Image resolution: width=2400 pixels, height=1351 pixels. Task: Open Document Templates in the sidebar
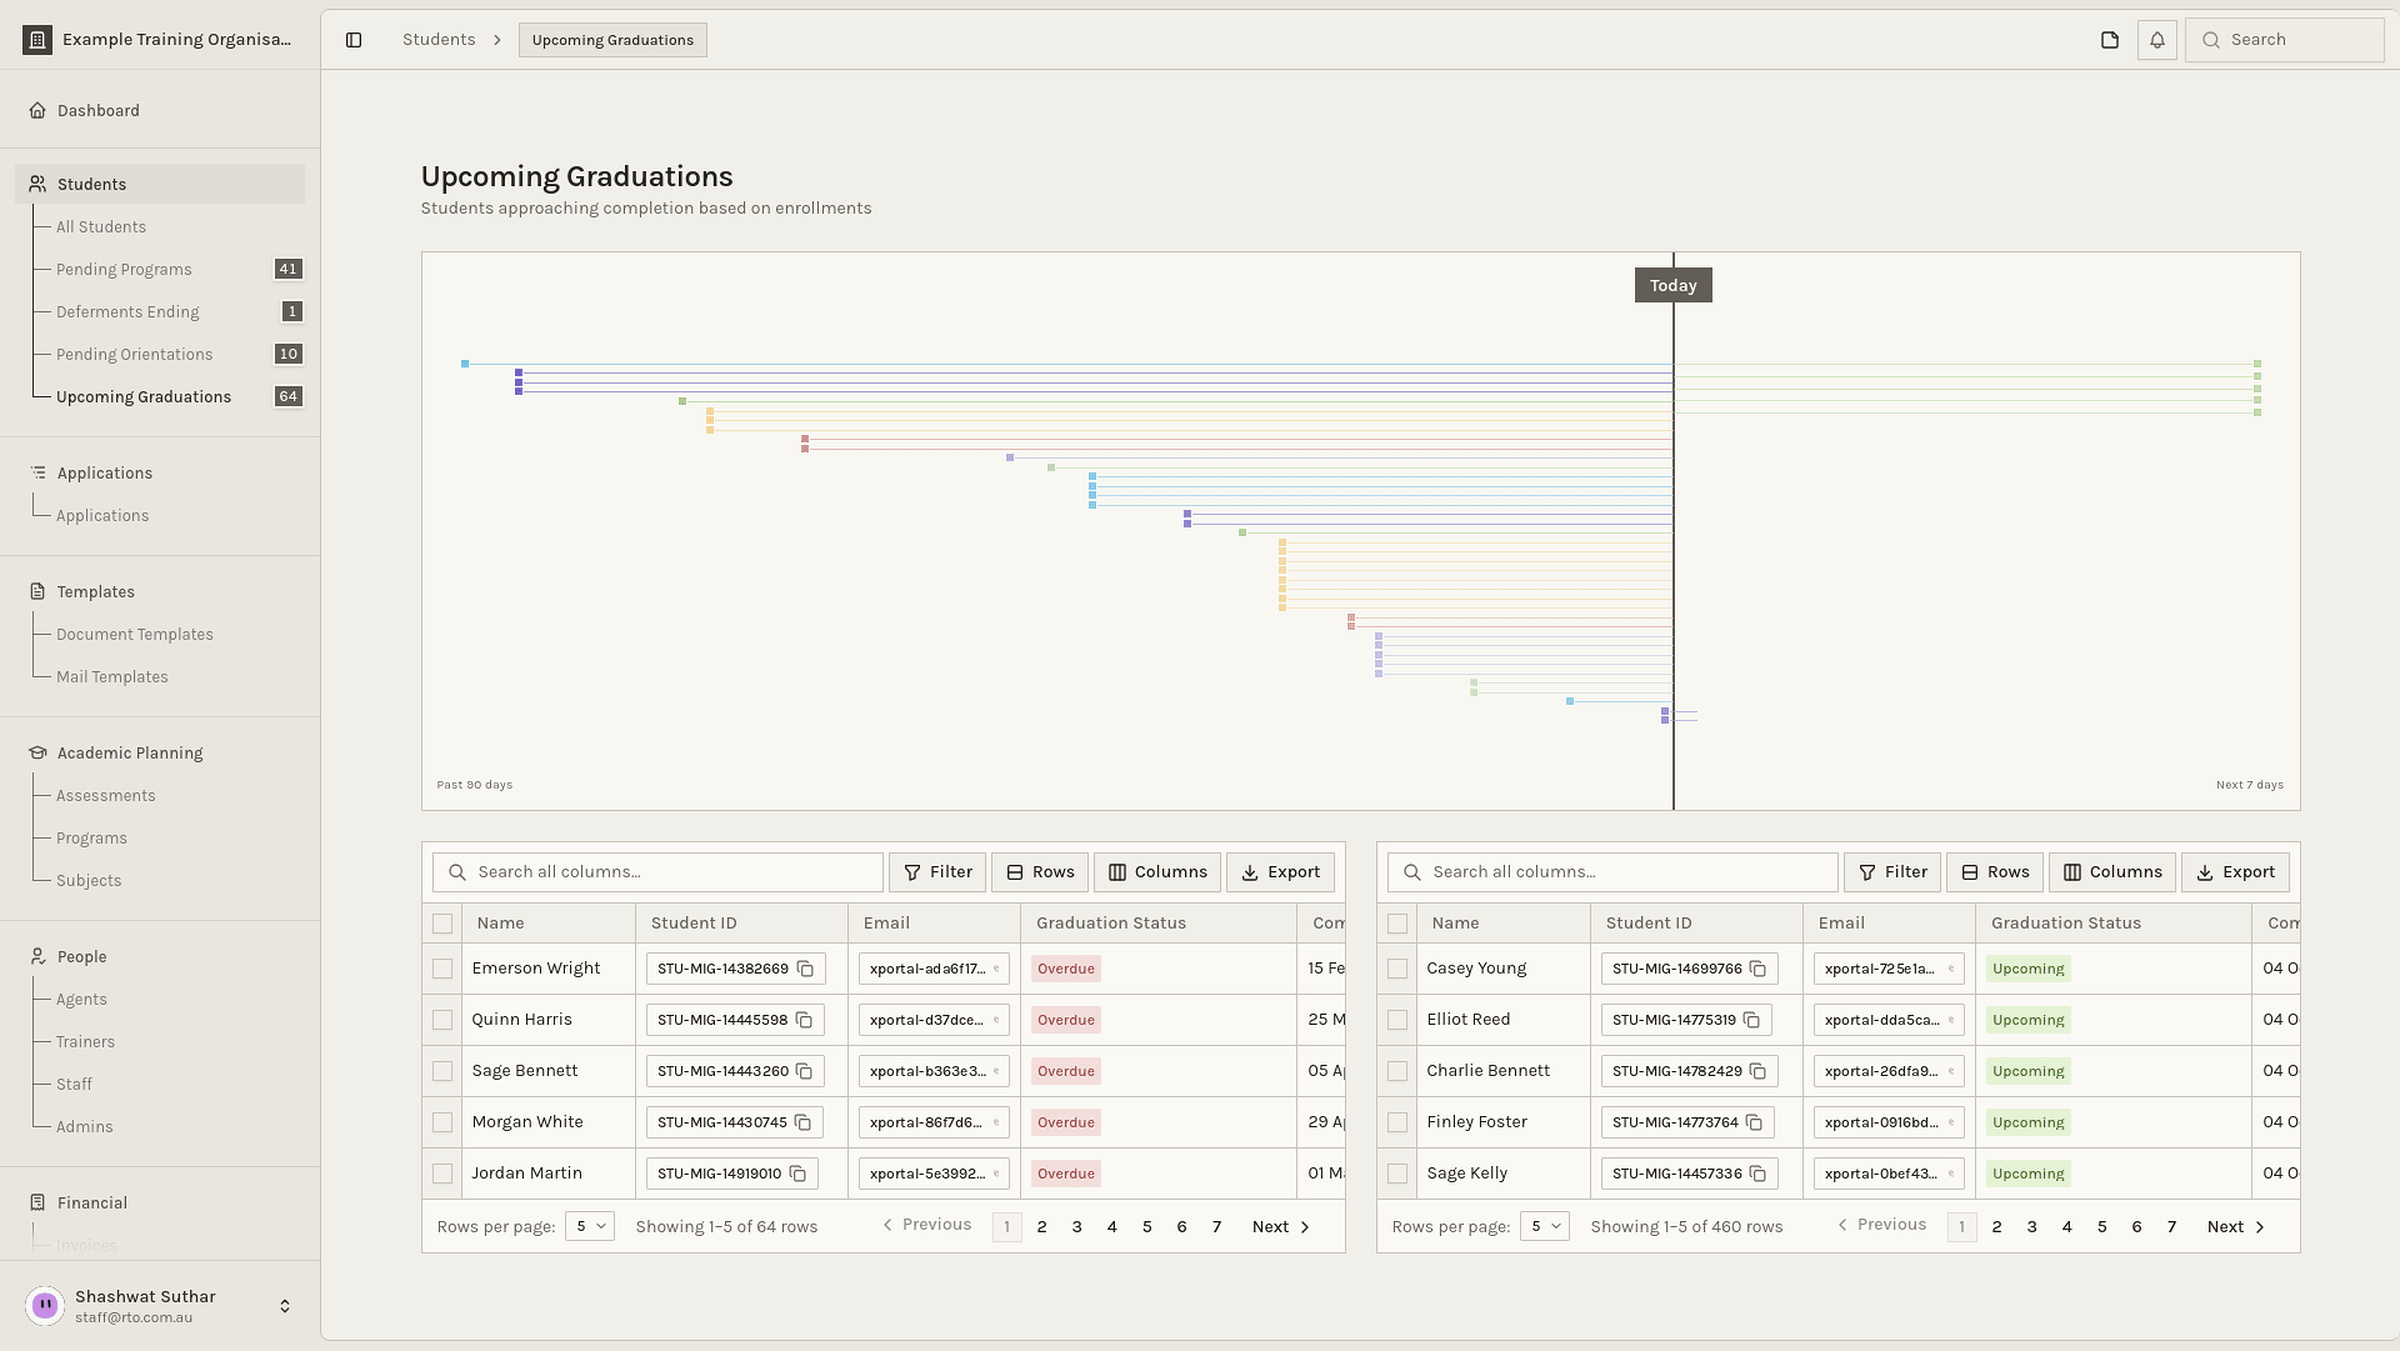point(134,634)
